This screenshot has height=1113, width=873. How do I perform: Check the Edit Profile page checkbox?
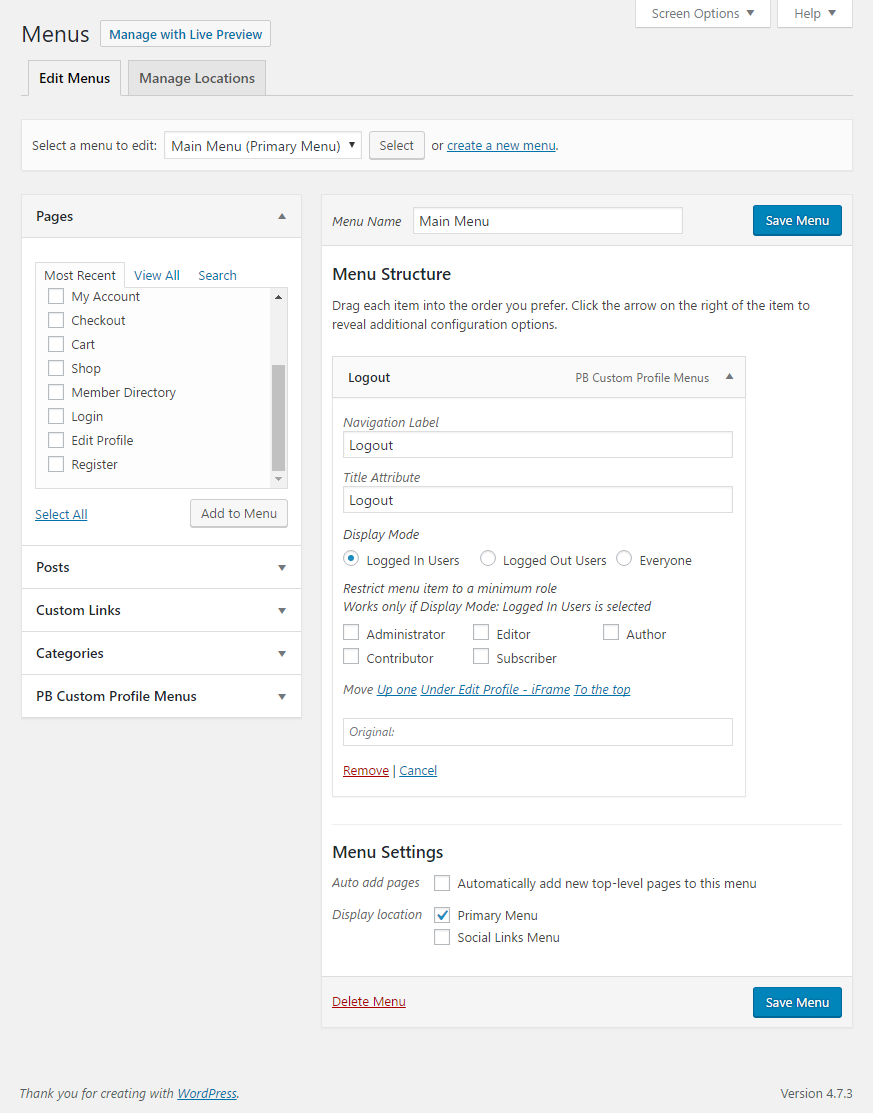point(56,441)
